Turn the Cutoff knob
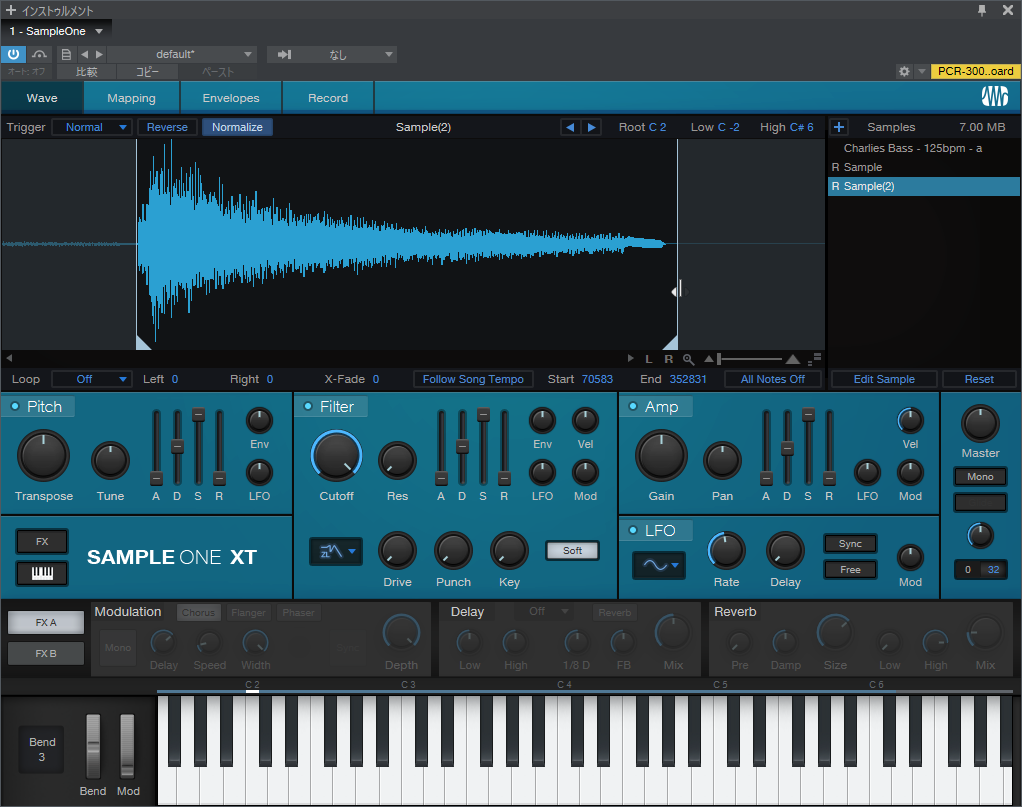 pyautogui.click(x=336, y=456)
